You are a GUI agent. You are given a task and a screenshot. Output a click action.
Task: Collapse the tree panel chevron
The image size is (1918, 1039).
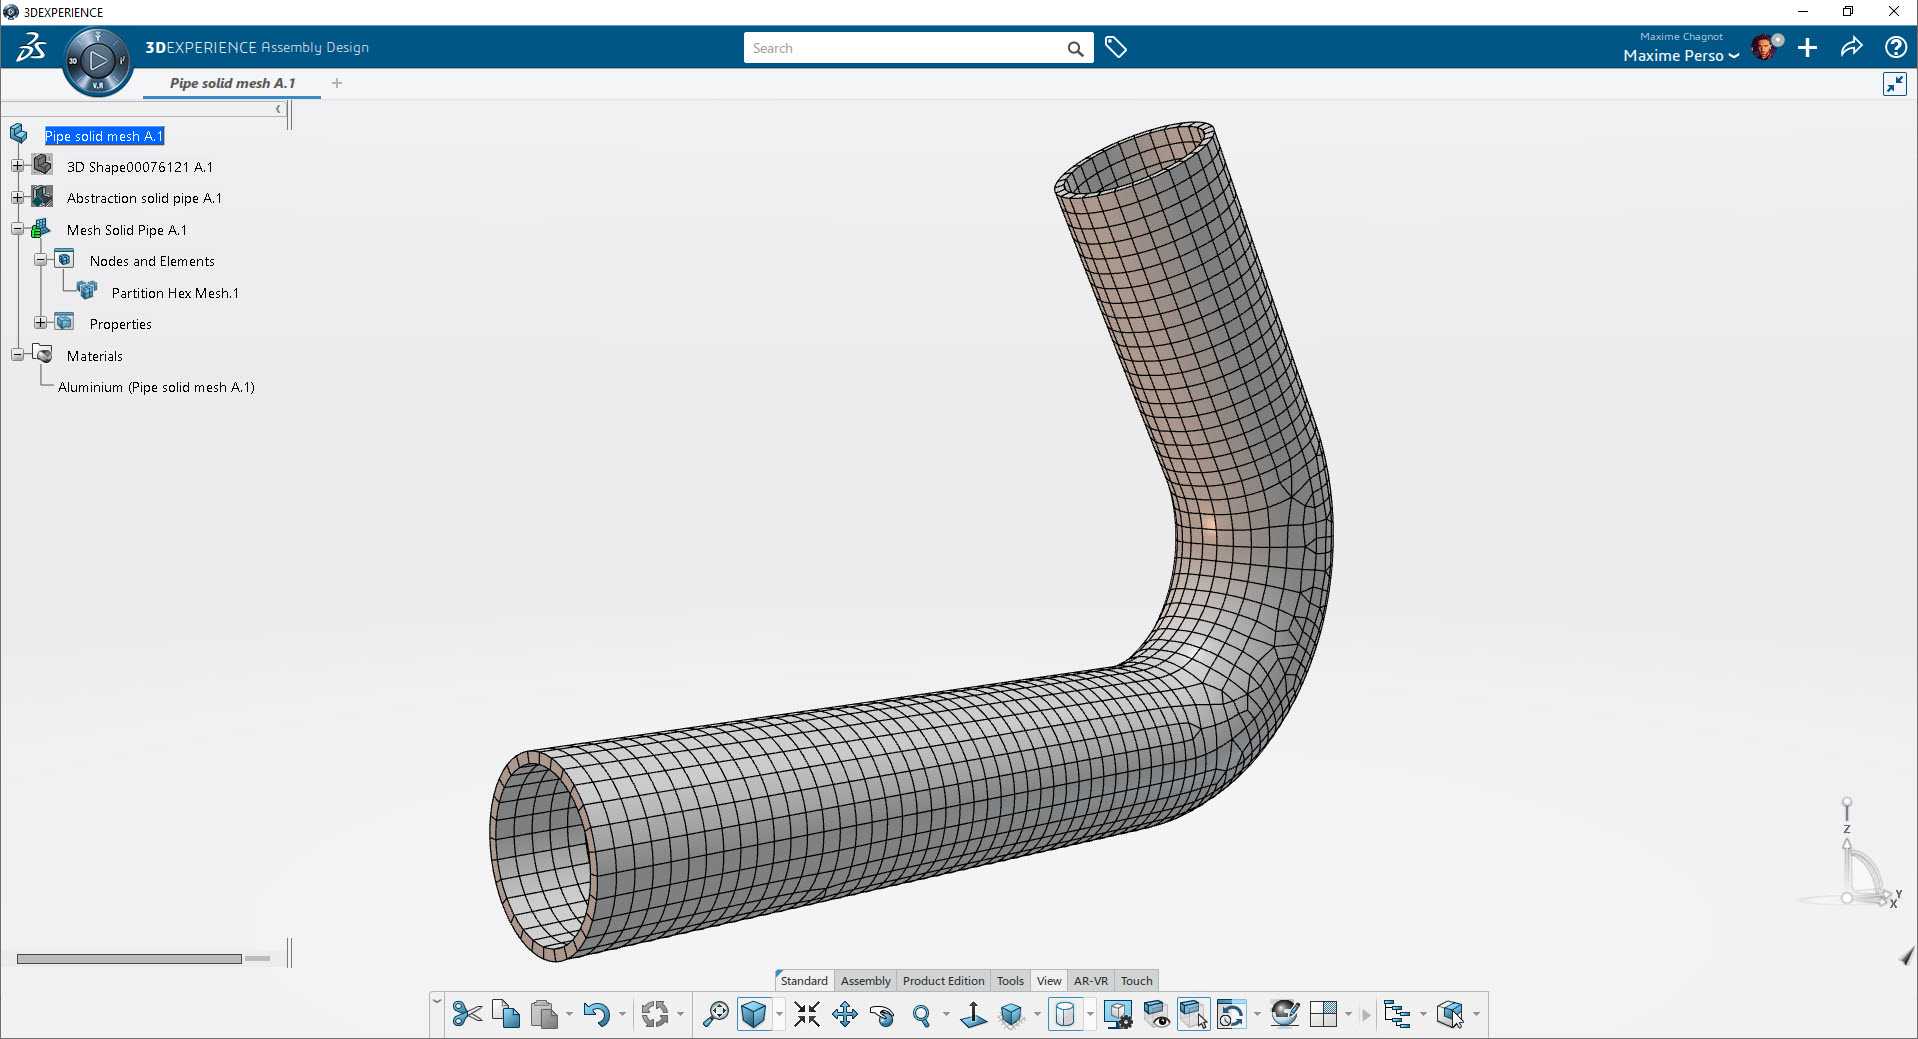point(278,109)
